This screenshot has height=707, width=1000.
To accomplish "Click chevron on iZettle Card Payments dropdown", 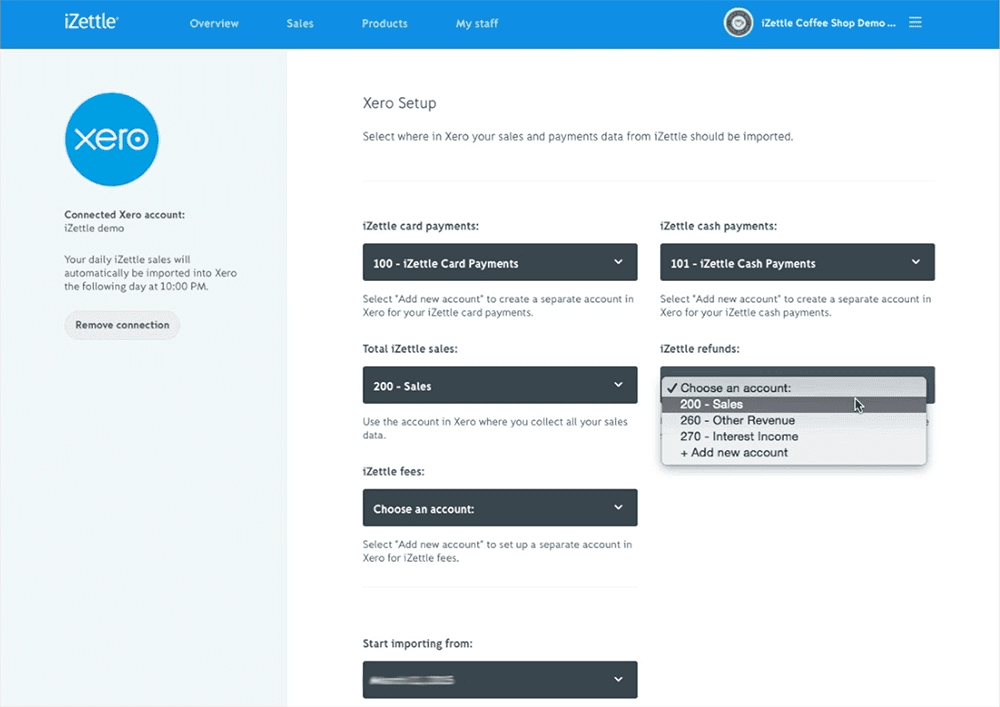I will point(618,262).
